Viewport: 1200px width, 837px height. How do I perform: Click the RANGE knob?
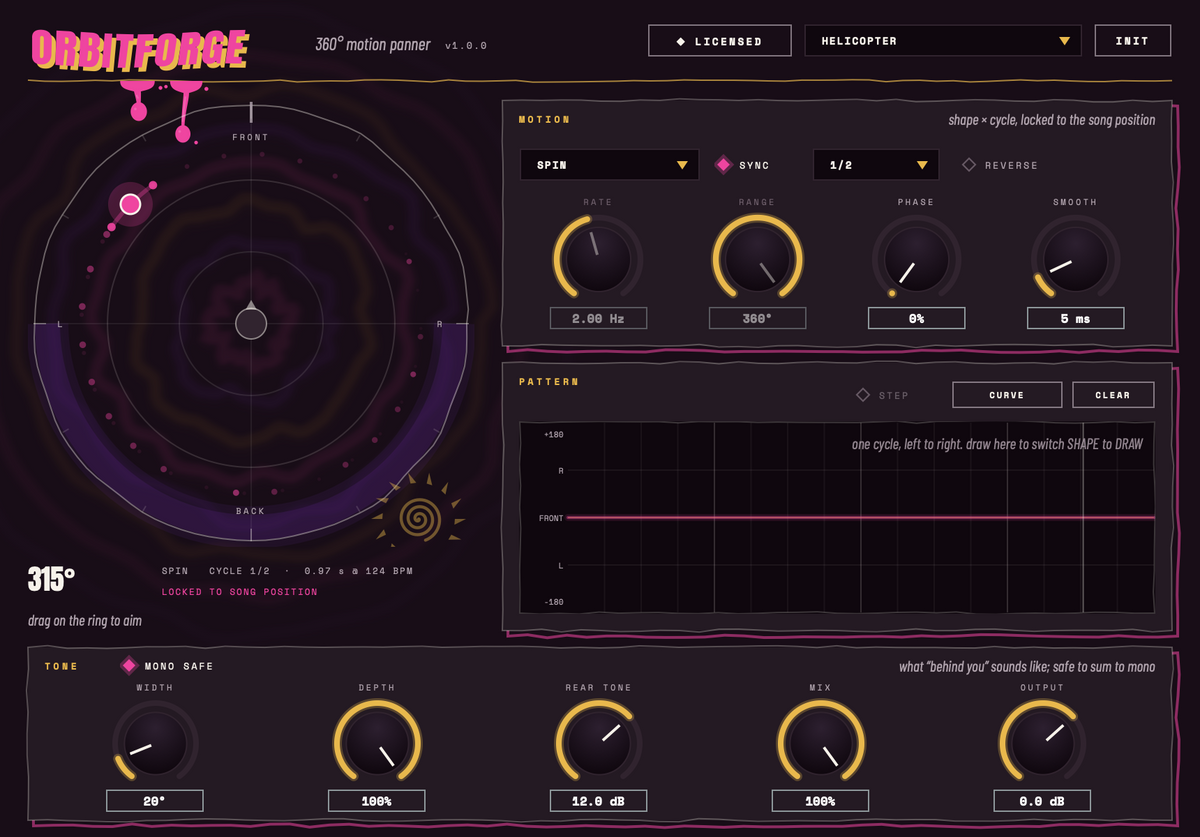coord(757,258)
